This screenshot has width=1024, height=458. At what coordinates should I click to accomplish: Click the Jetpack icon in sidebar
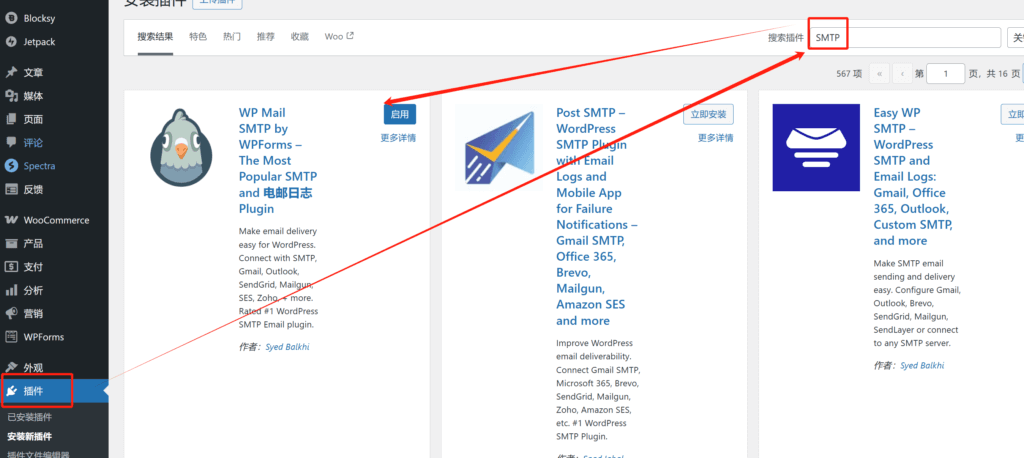[x=11, y=42]
